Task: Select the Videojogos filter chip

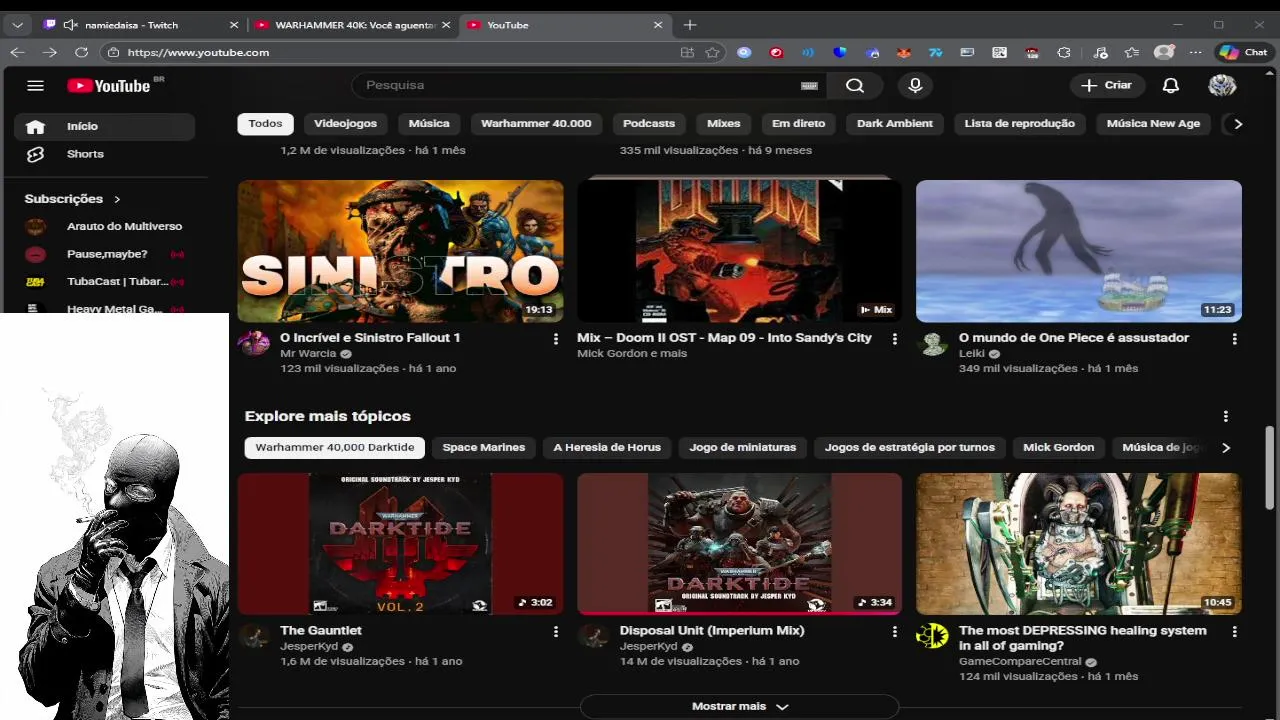Action: [x=345, y=123]
